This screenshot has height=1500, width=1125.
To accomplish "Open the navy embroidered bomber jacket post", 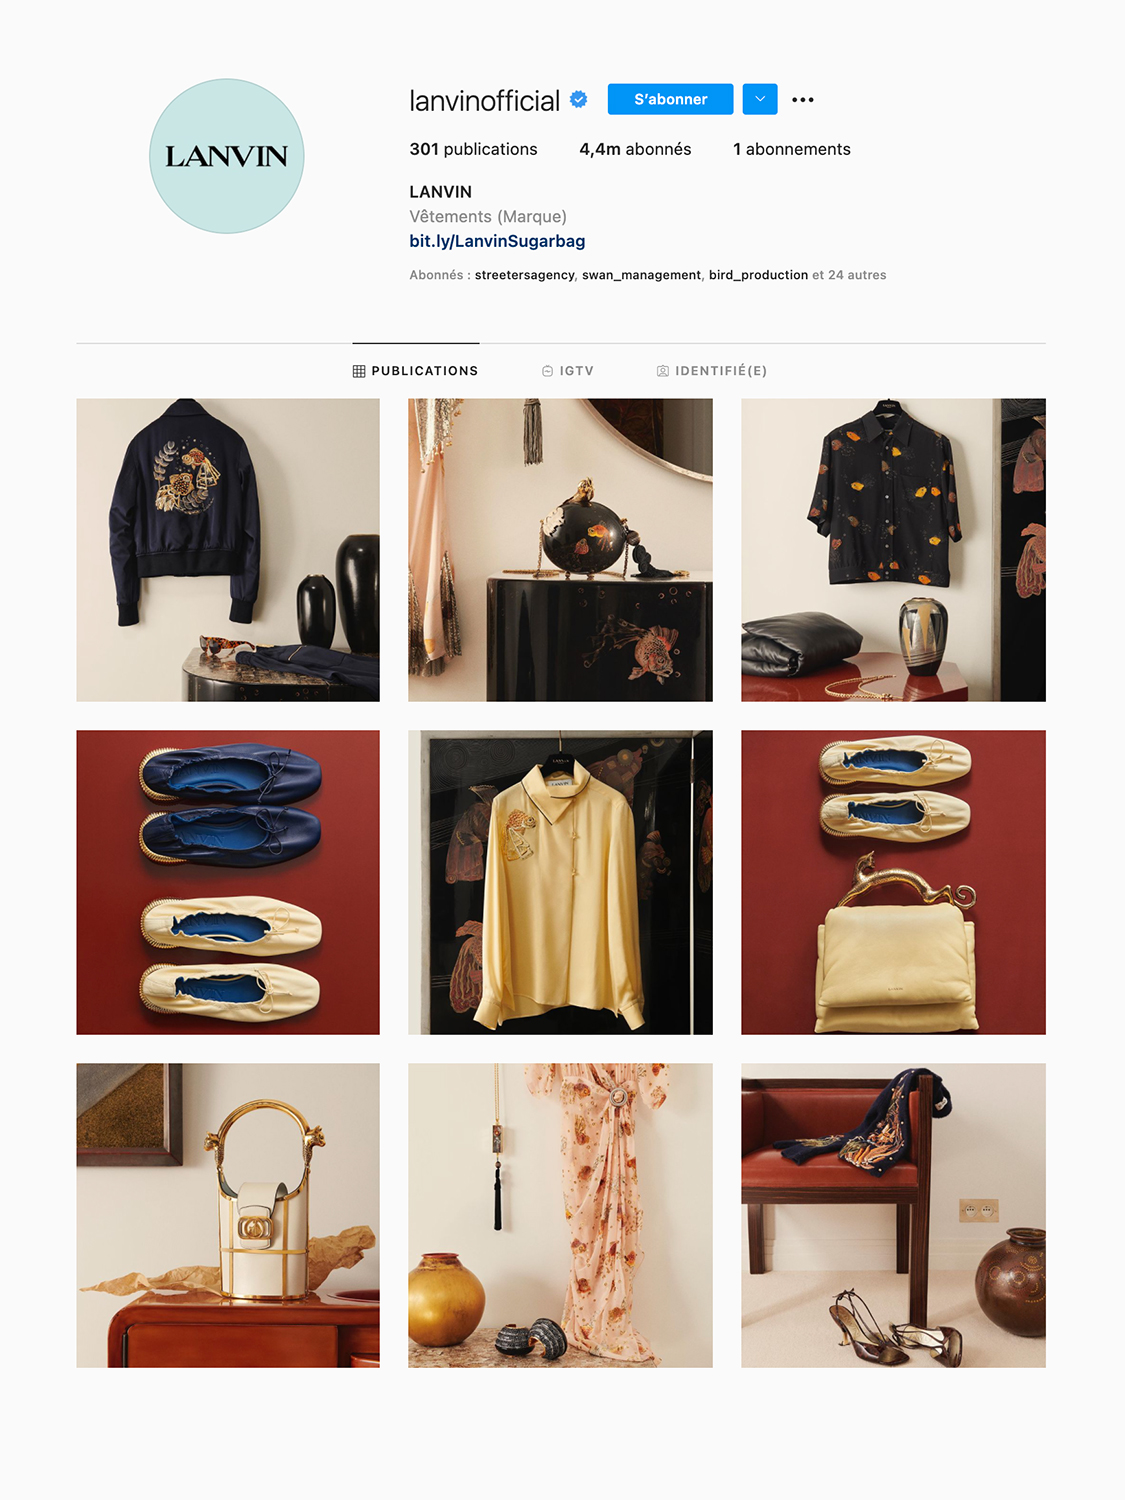I will pyautogui.click(x=228, y=550).
